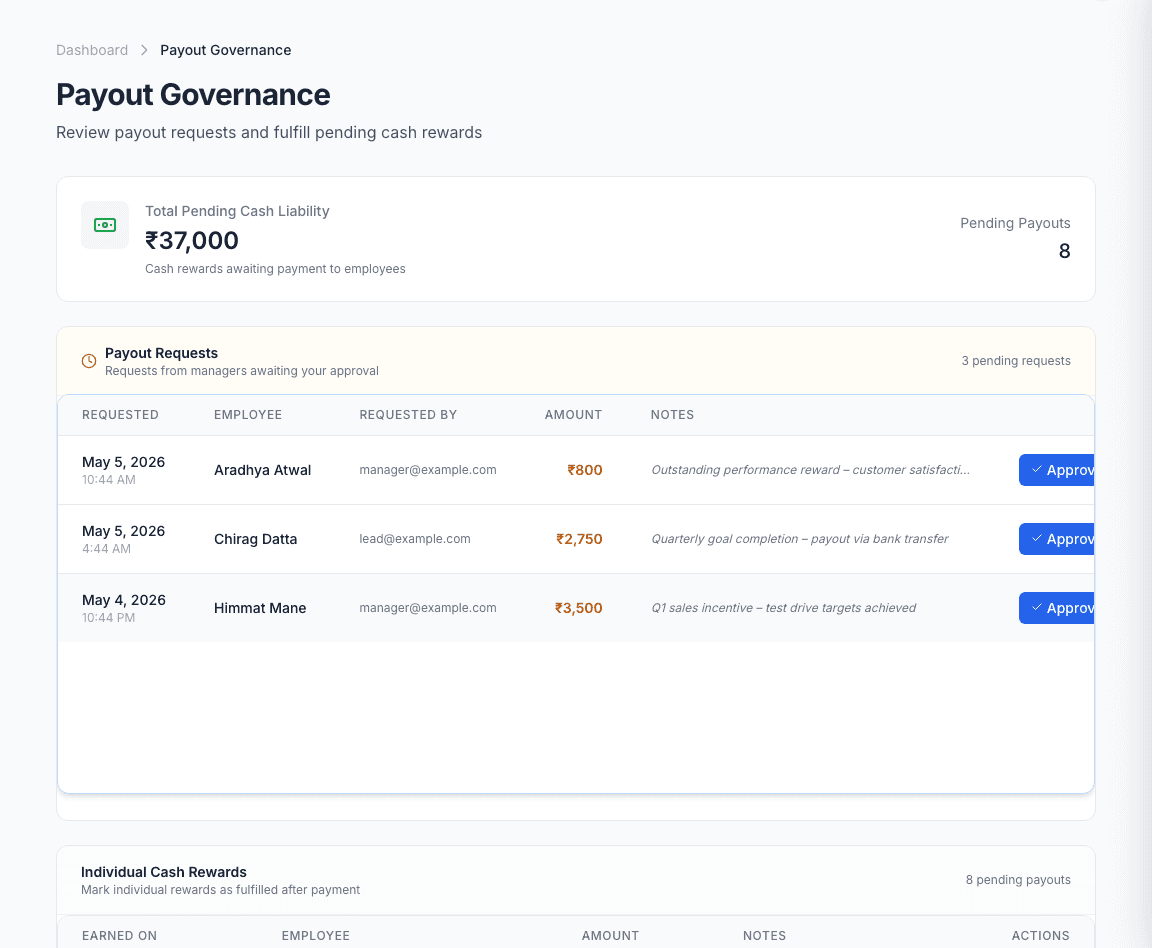Screen dimensions: 1152x948
Task: Click May 4, 2026 10:44 PM date
Action: (123, 608)
